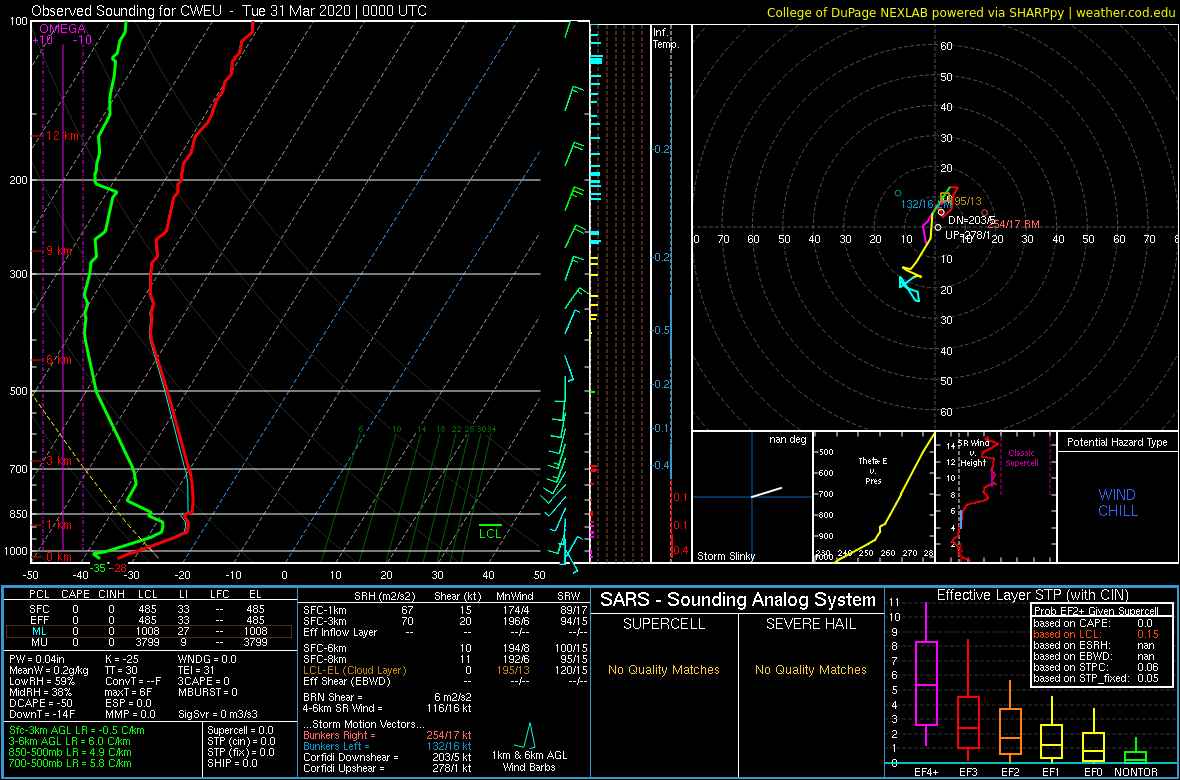Click the Supercell = 0.0 composite value
This screenshot has width=1180, height=780.
coord(241,730)
